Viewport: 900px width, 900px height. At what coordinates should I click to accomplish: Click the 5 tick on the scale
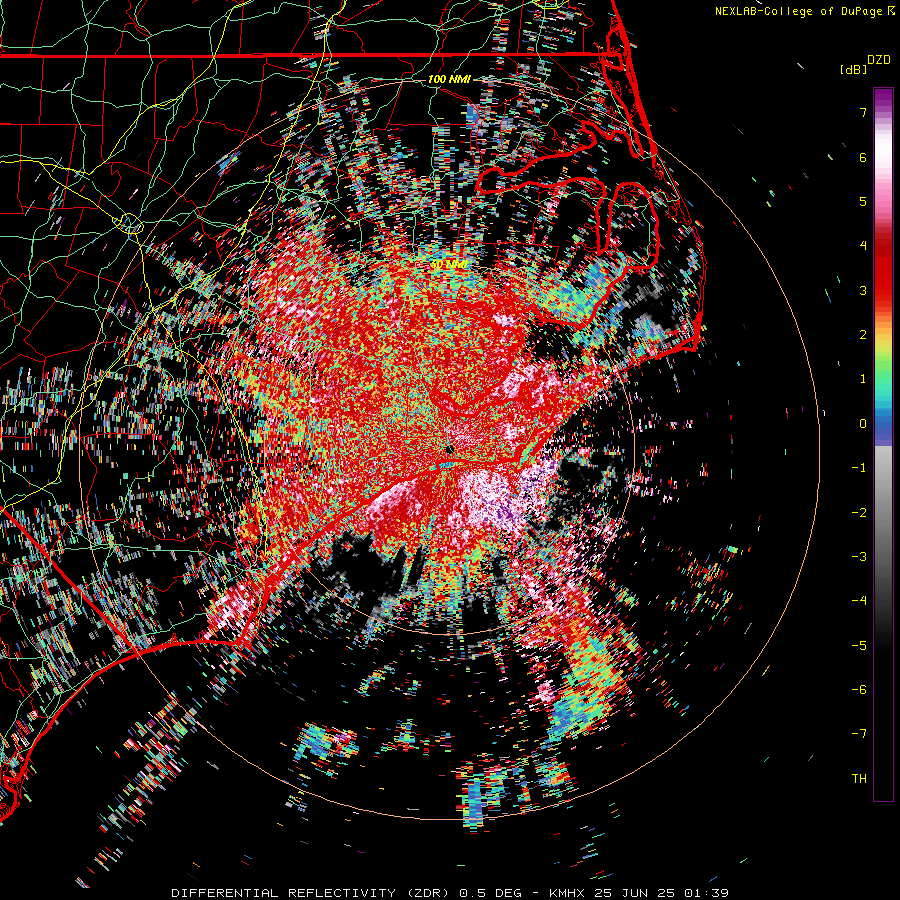coord(863,201)
